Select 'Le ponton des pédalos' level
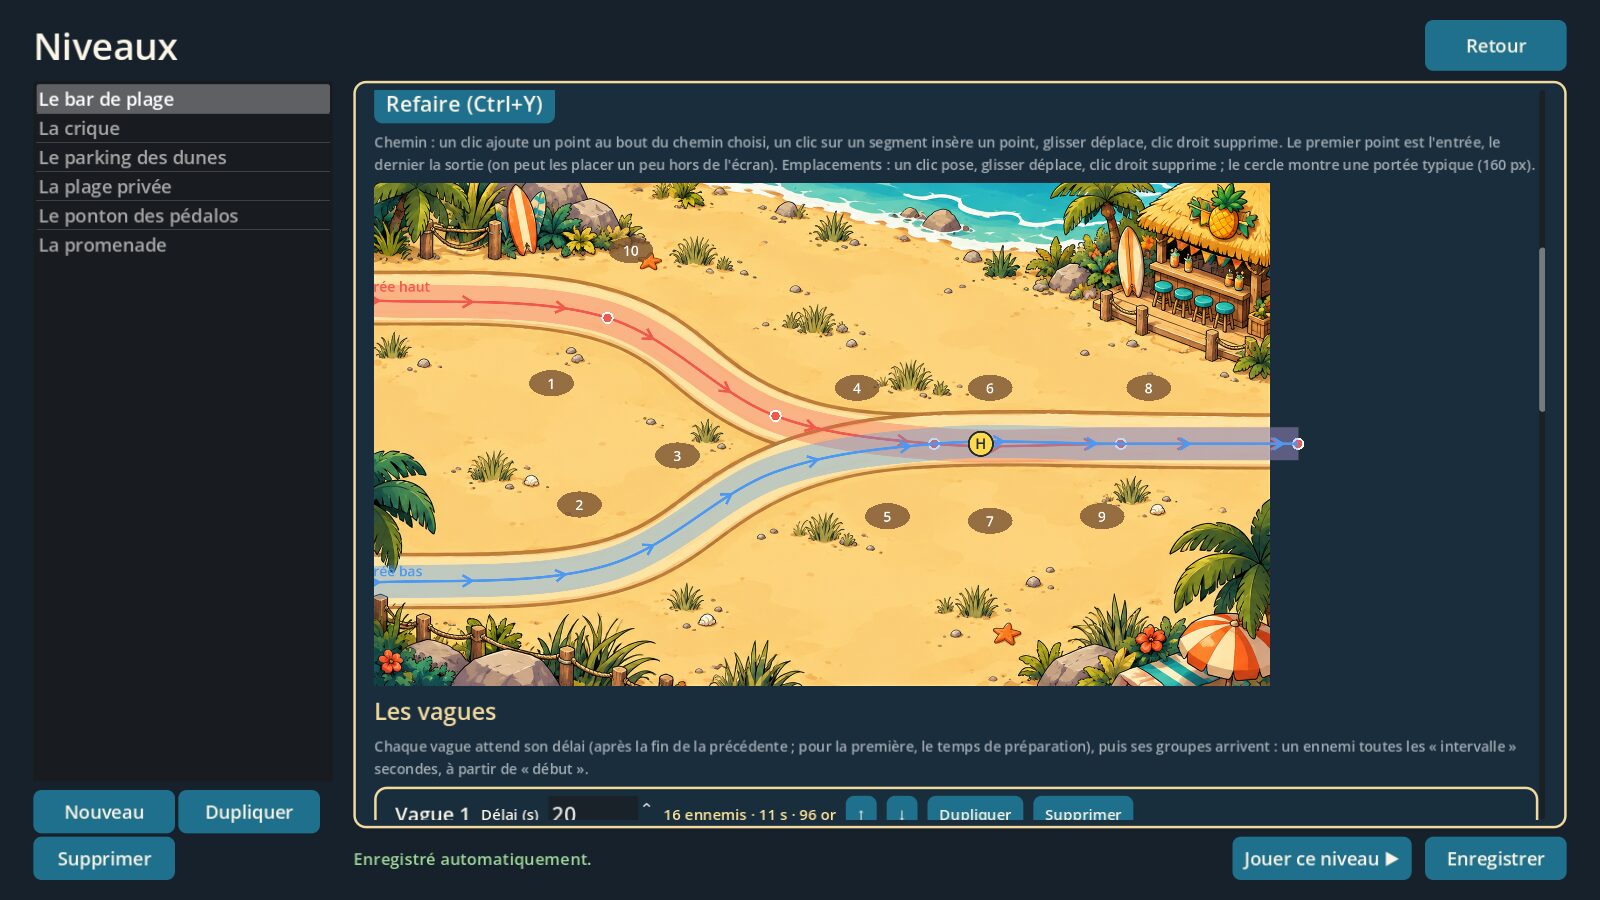Screen dimensions: 1600x900 183,215
